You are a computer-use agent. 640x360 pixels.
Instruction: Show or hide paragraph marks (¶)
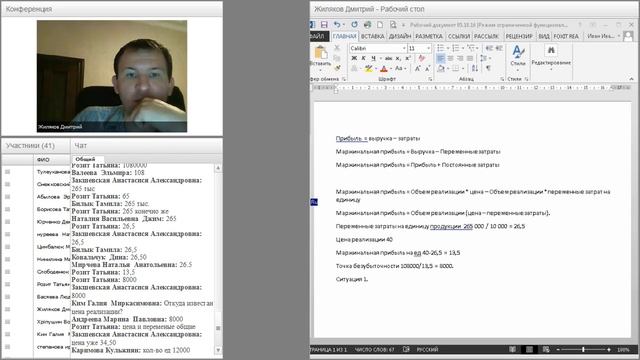click(489, 69)
